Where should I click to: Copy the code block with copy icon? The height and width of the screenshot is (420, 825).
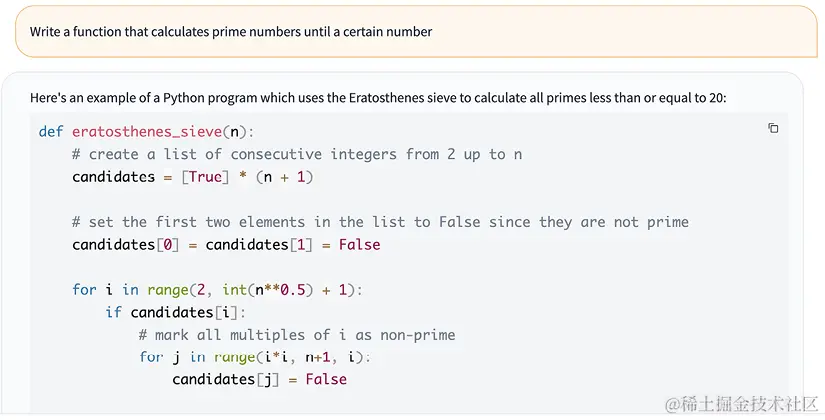click(x=773, y=128)
